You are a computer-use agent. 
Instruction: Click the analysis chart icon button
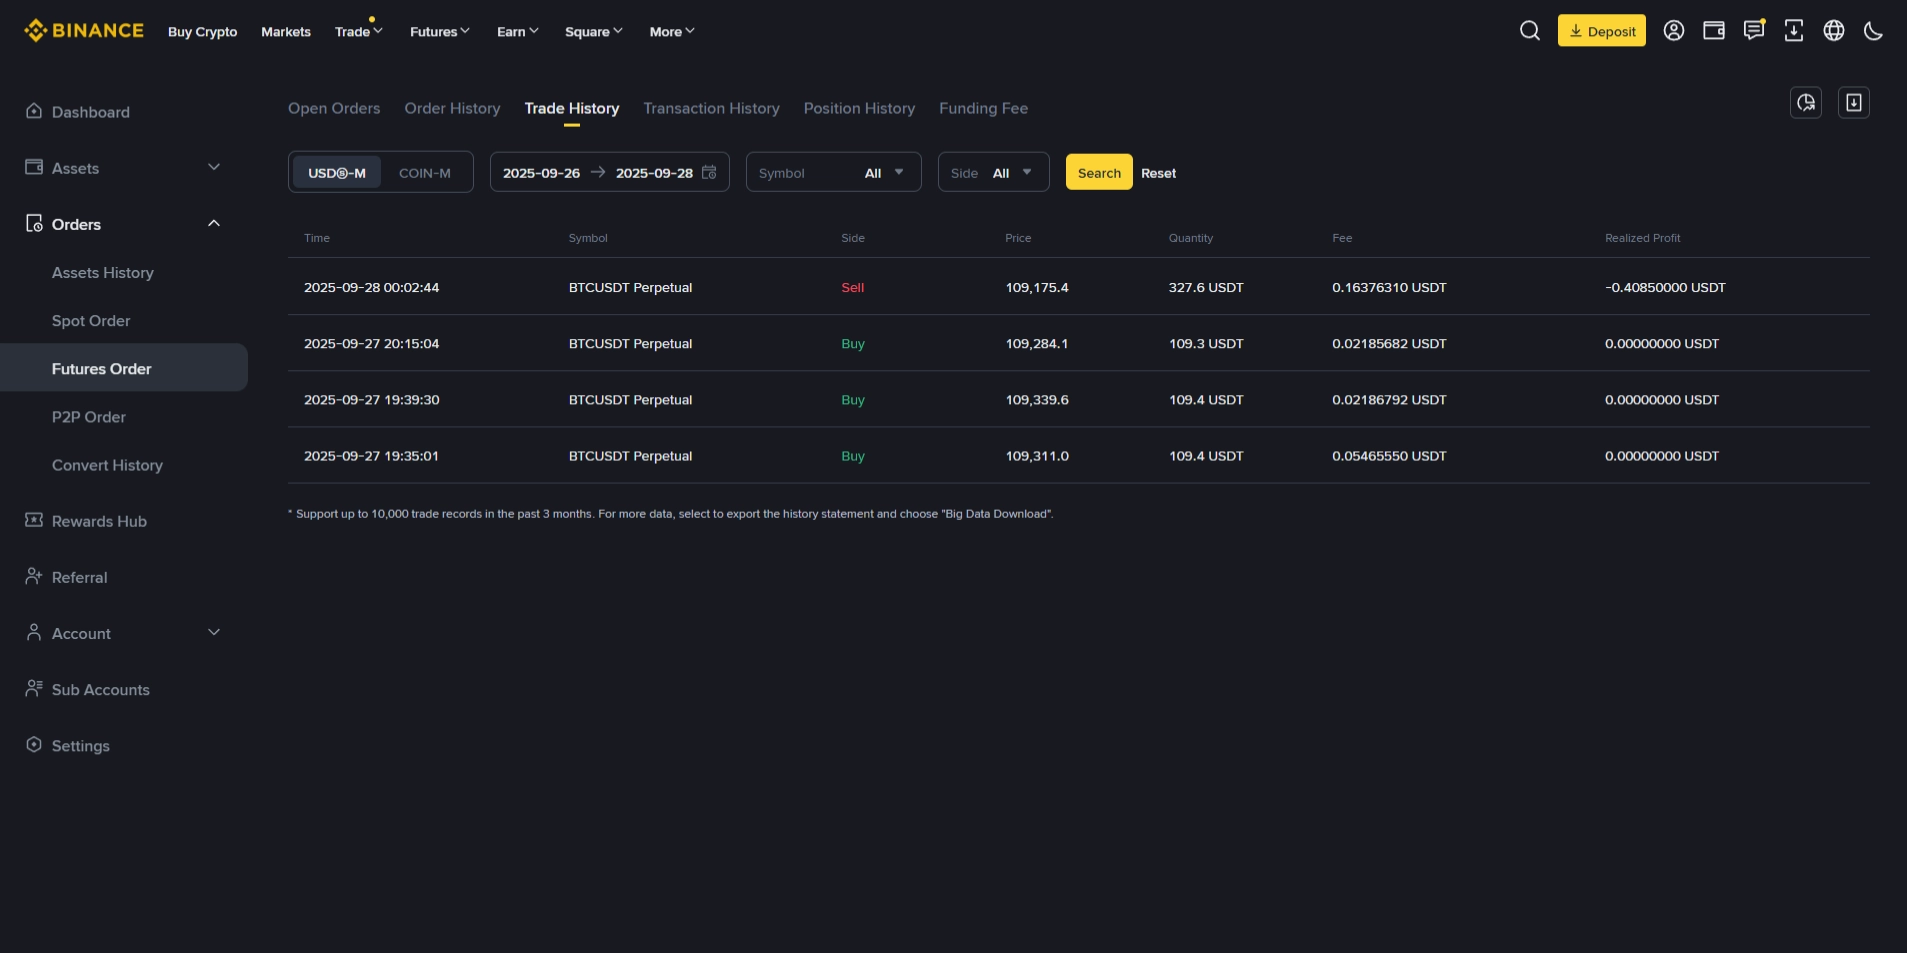click(x=1805, y=102)
